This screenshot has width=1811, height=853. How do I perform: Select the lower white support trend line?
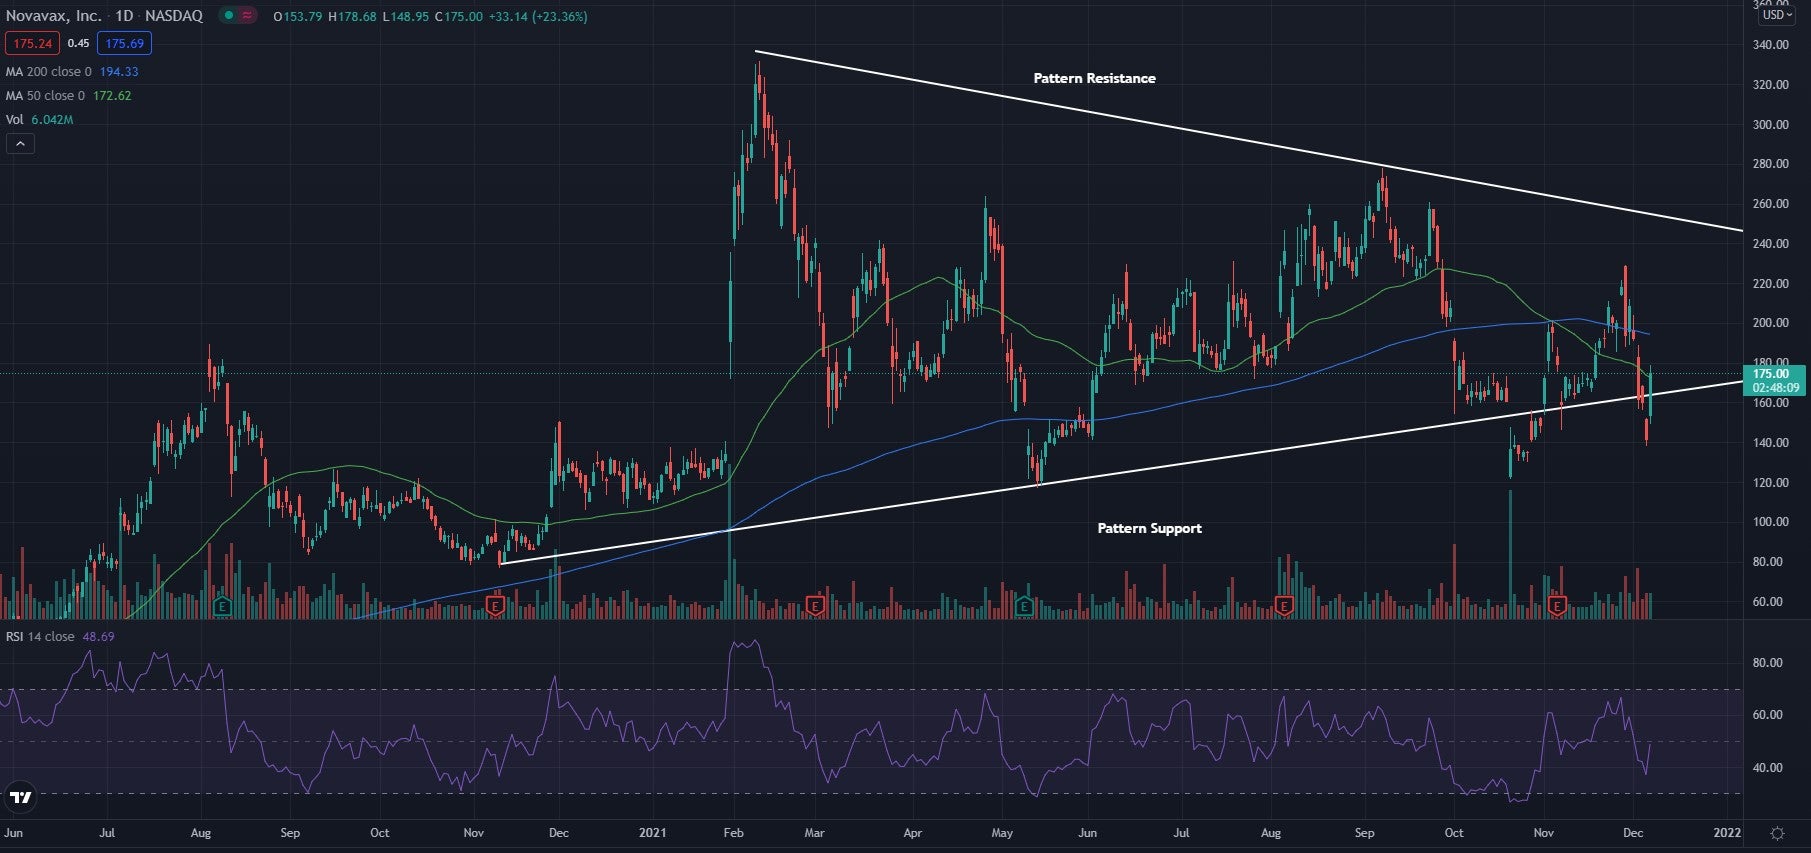click(x=1121, y=472)
